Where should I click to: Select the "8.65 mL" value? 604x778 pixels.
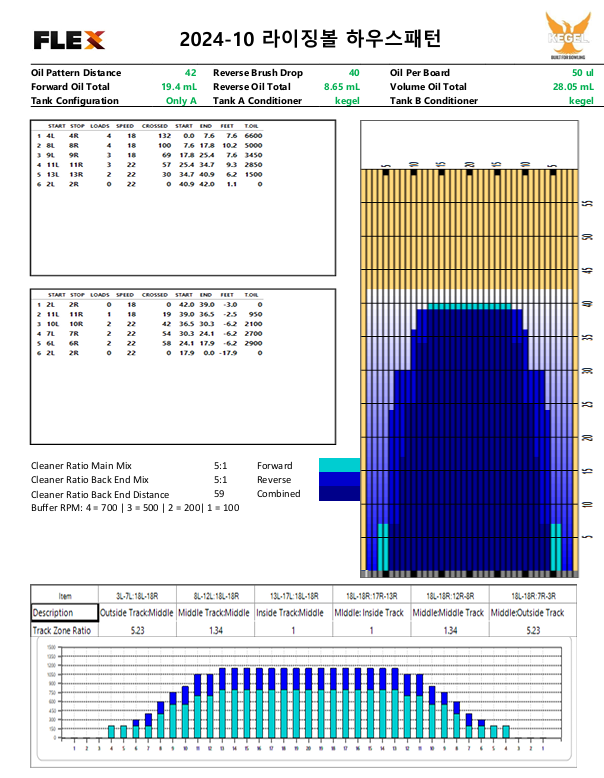coord(342,87)
